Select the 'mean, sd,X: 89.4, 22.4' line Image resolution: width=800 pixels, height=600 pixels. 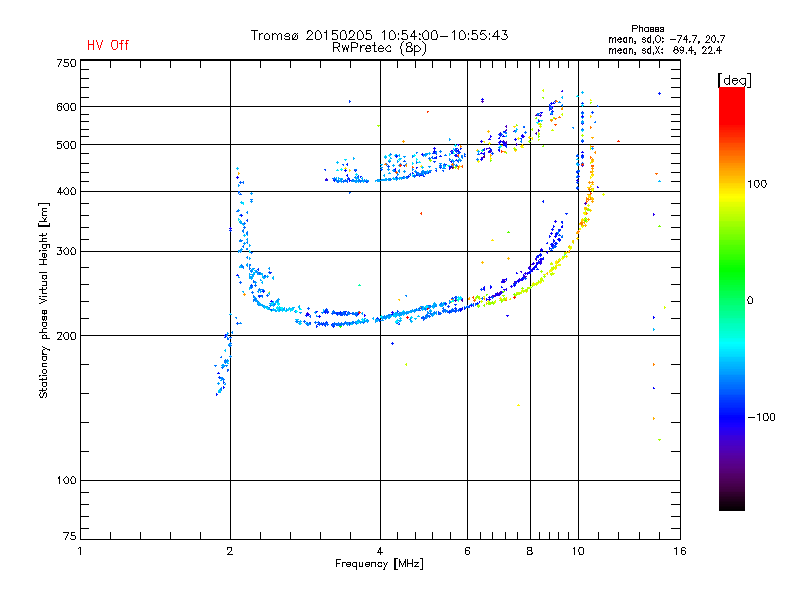point(665,50)
